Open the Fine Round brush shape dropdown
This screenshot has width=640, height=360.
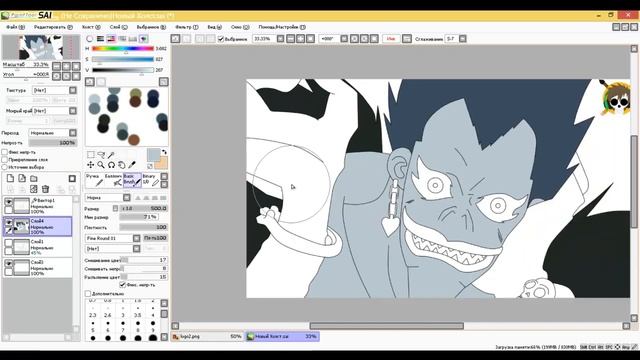[136, 238]
